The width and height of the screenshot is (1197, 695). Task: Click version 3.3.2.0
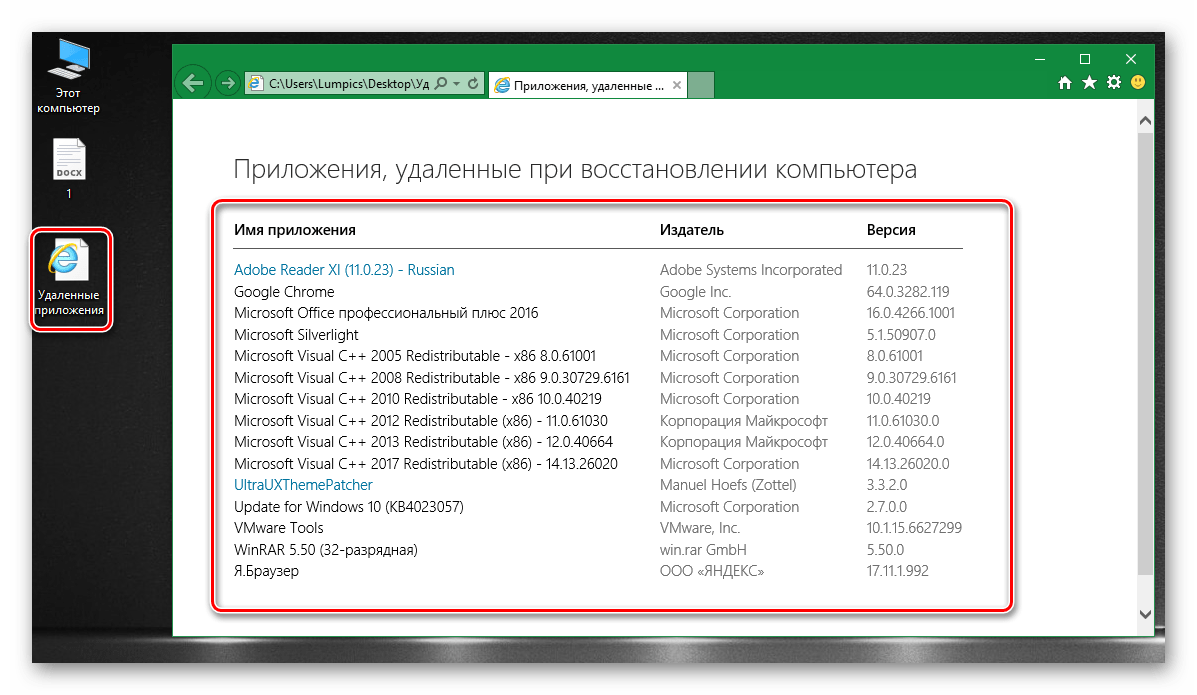pyautogui.click(x=887, y=485)
